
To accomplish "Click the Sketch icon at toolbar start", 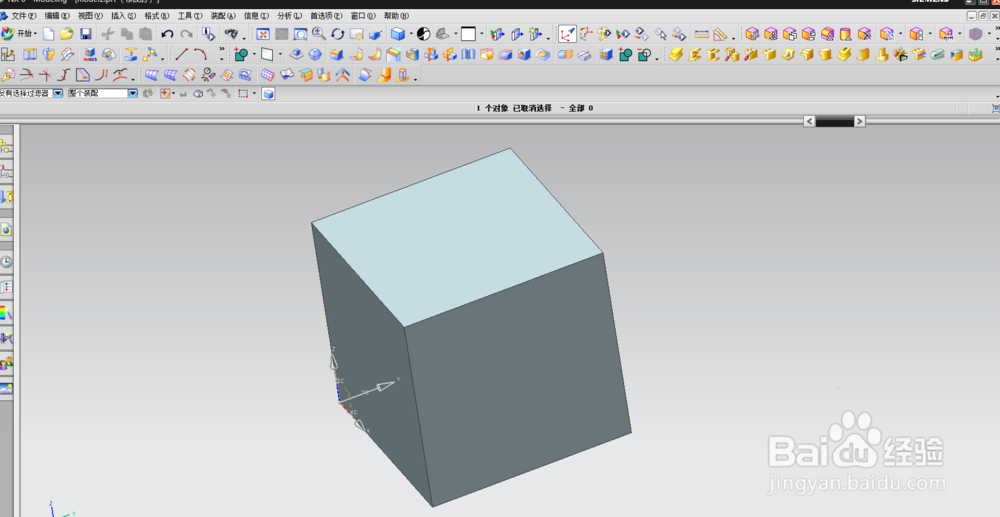I will coord(8,54).
